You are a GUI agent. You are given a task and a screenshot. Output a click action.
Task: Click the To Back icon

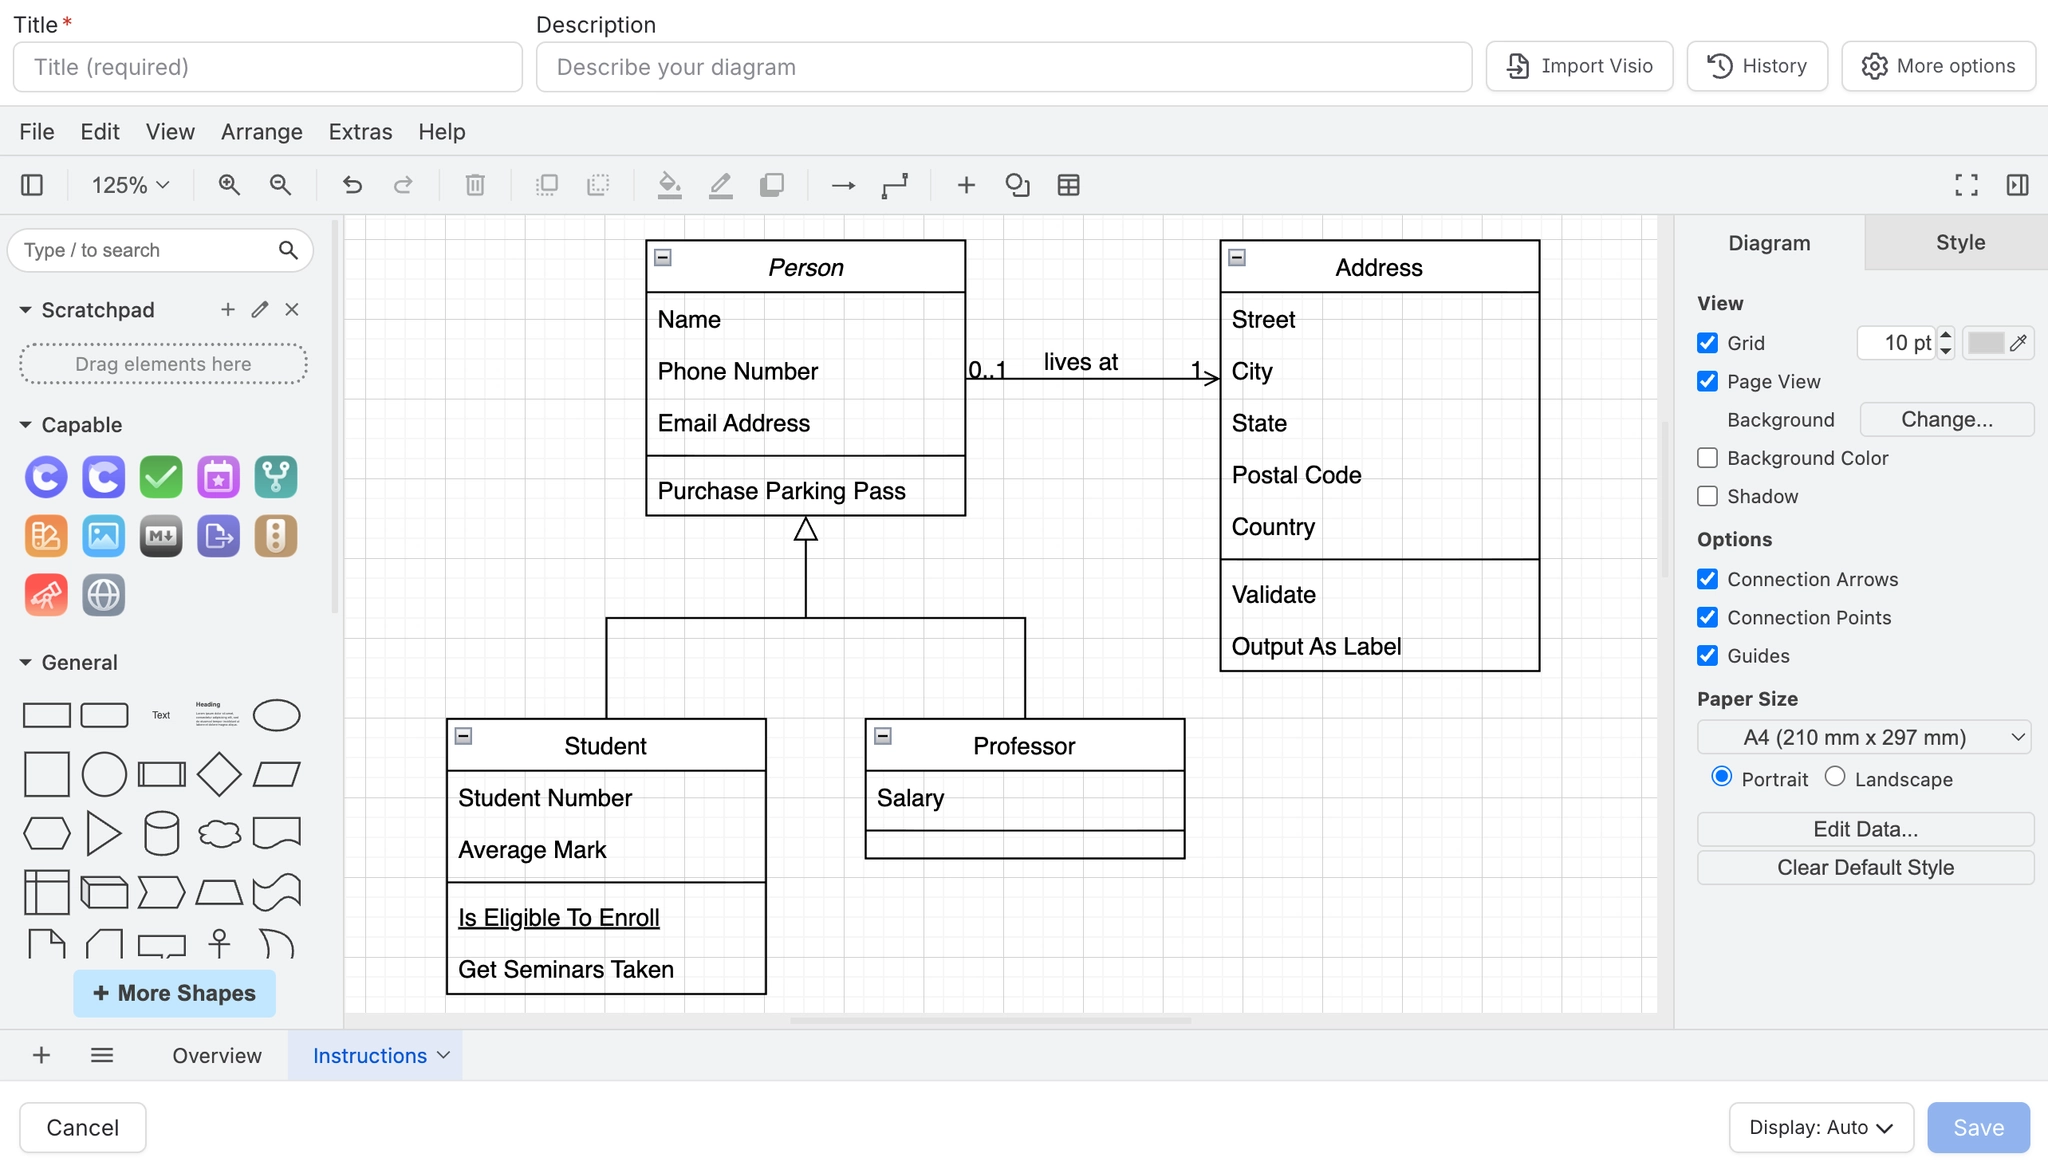click(x=598, y=185)
